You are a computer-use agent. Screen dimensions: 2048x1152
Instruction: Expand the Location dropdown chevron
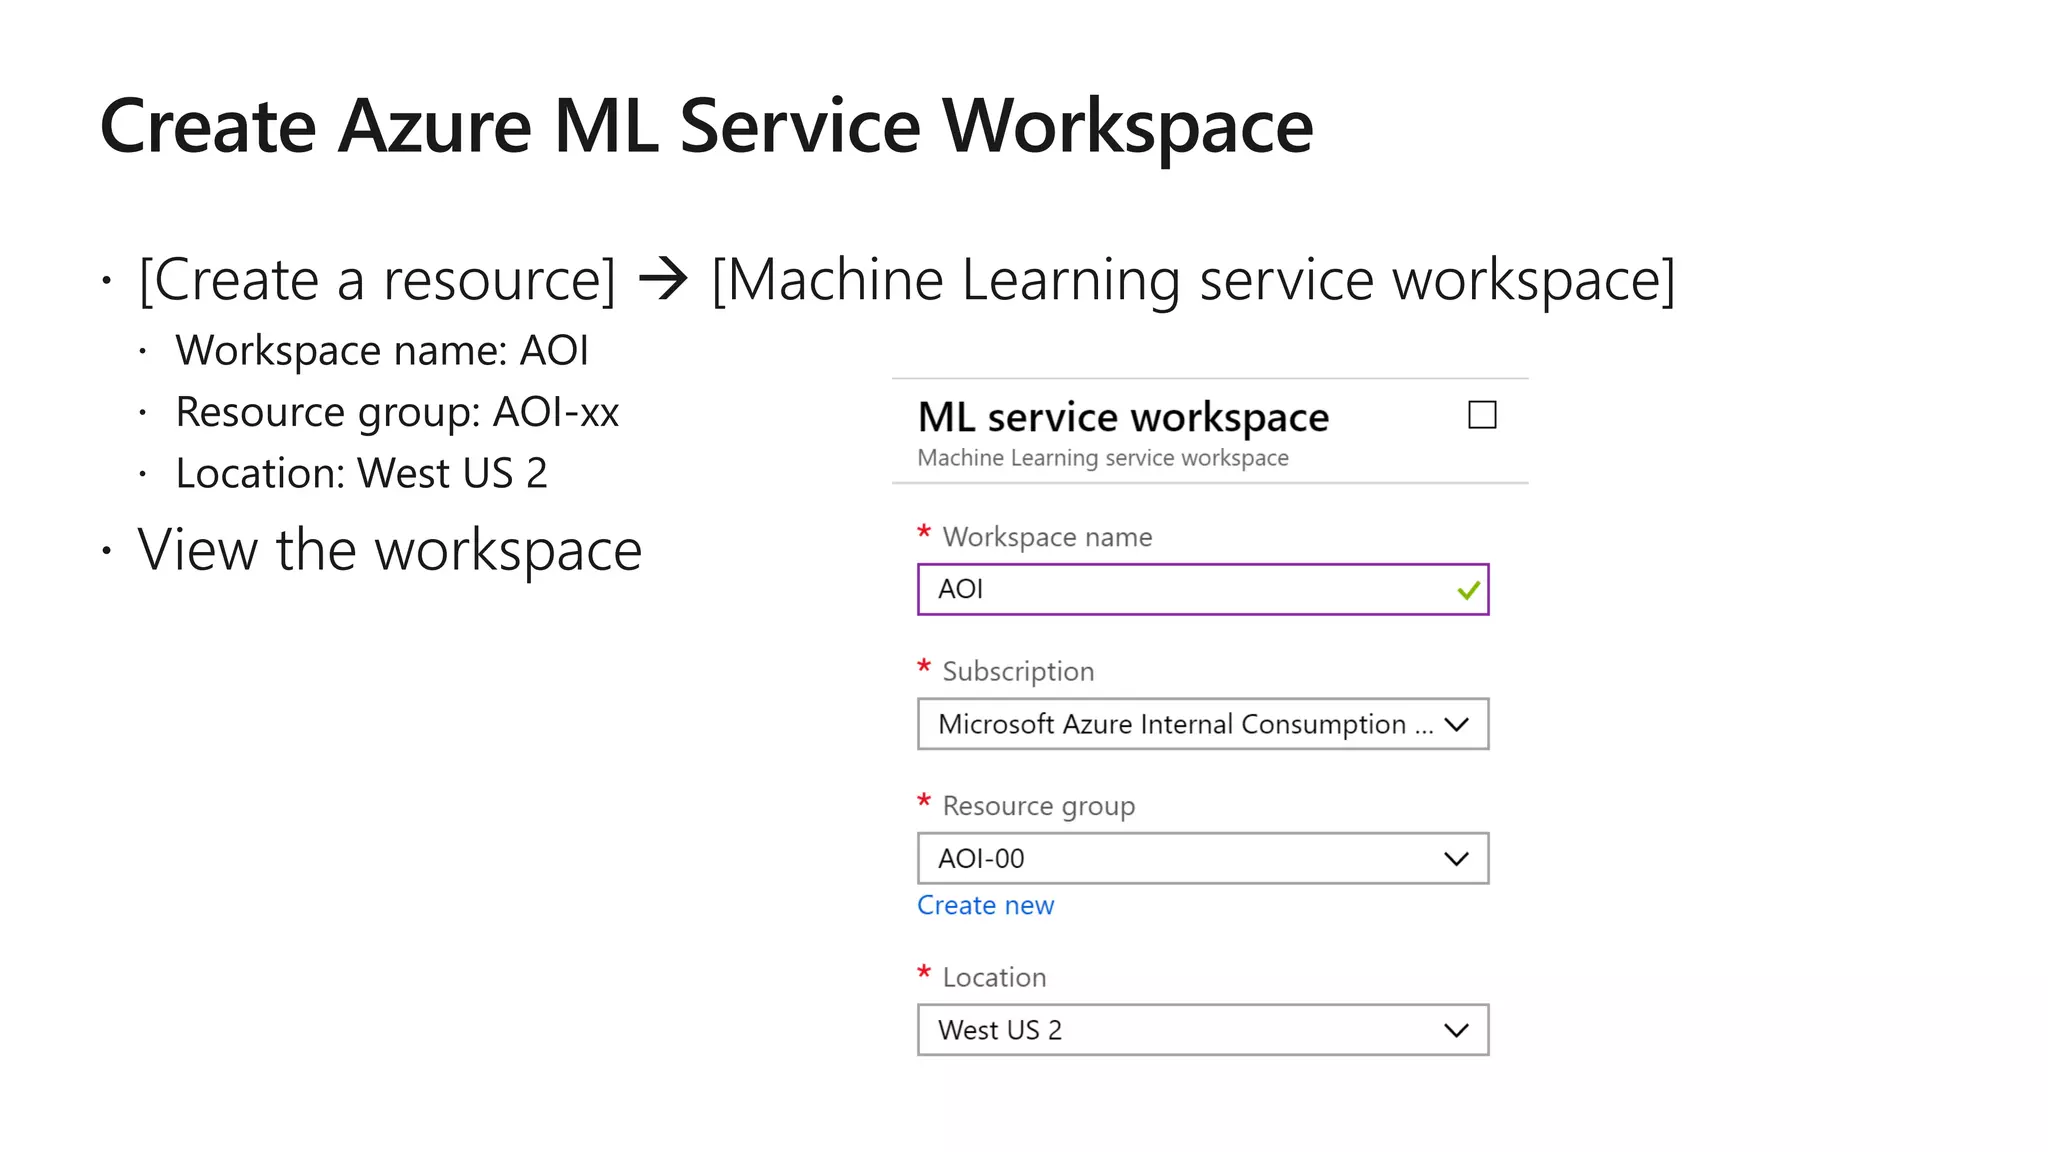point(1456,1030)
